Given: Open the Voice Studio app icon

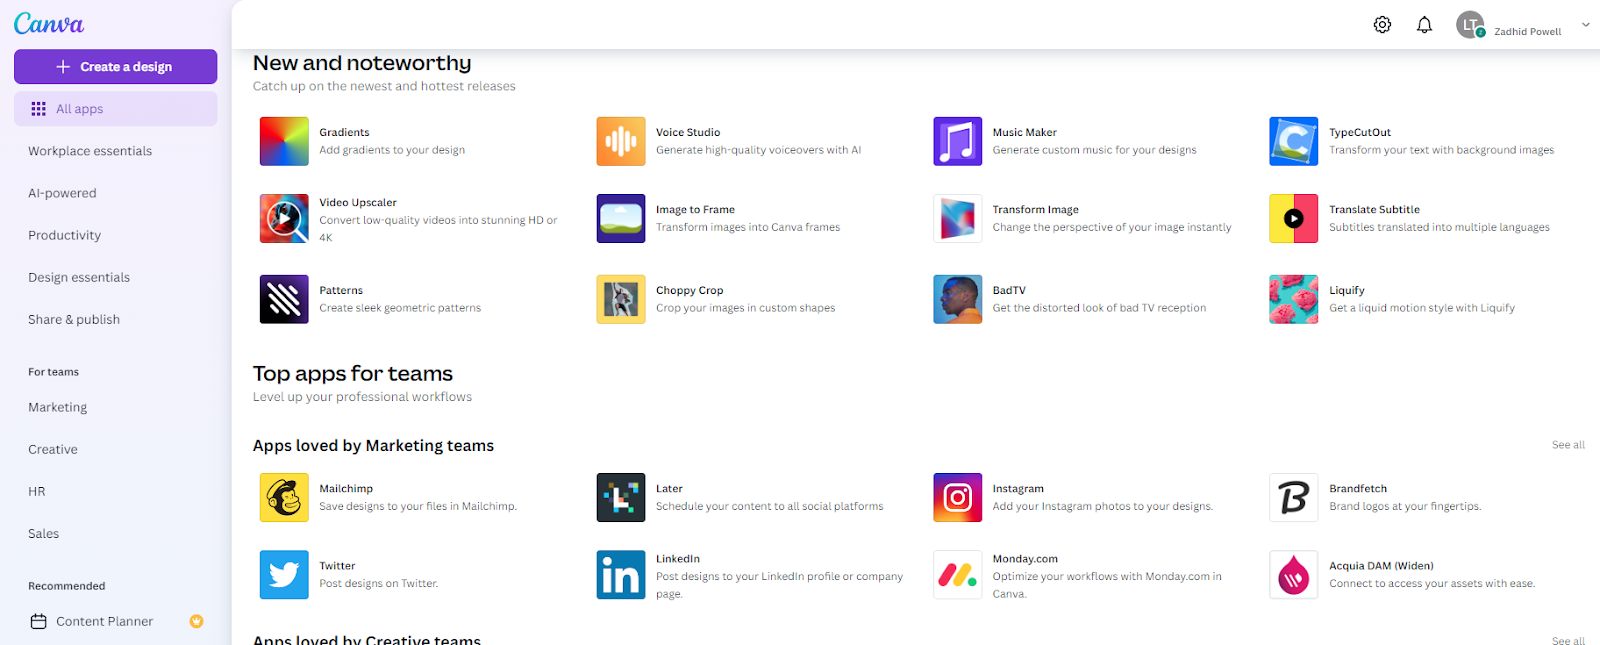Looking at the screenshot, I should 621,141.
